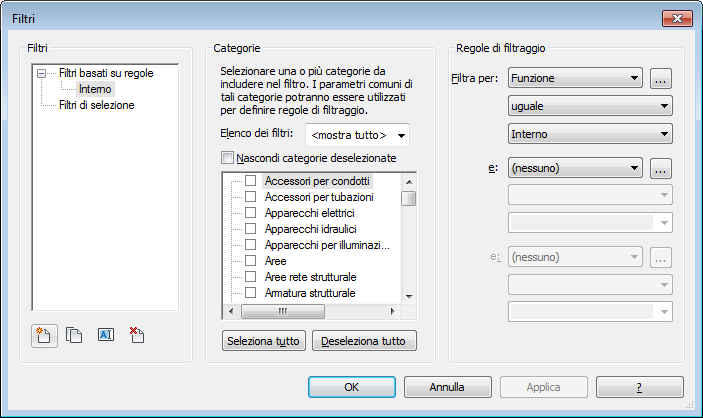Click the Rename filter icon
This screenshot has height=418, width=703.
pos(106,336)
